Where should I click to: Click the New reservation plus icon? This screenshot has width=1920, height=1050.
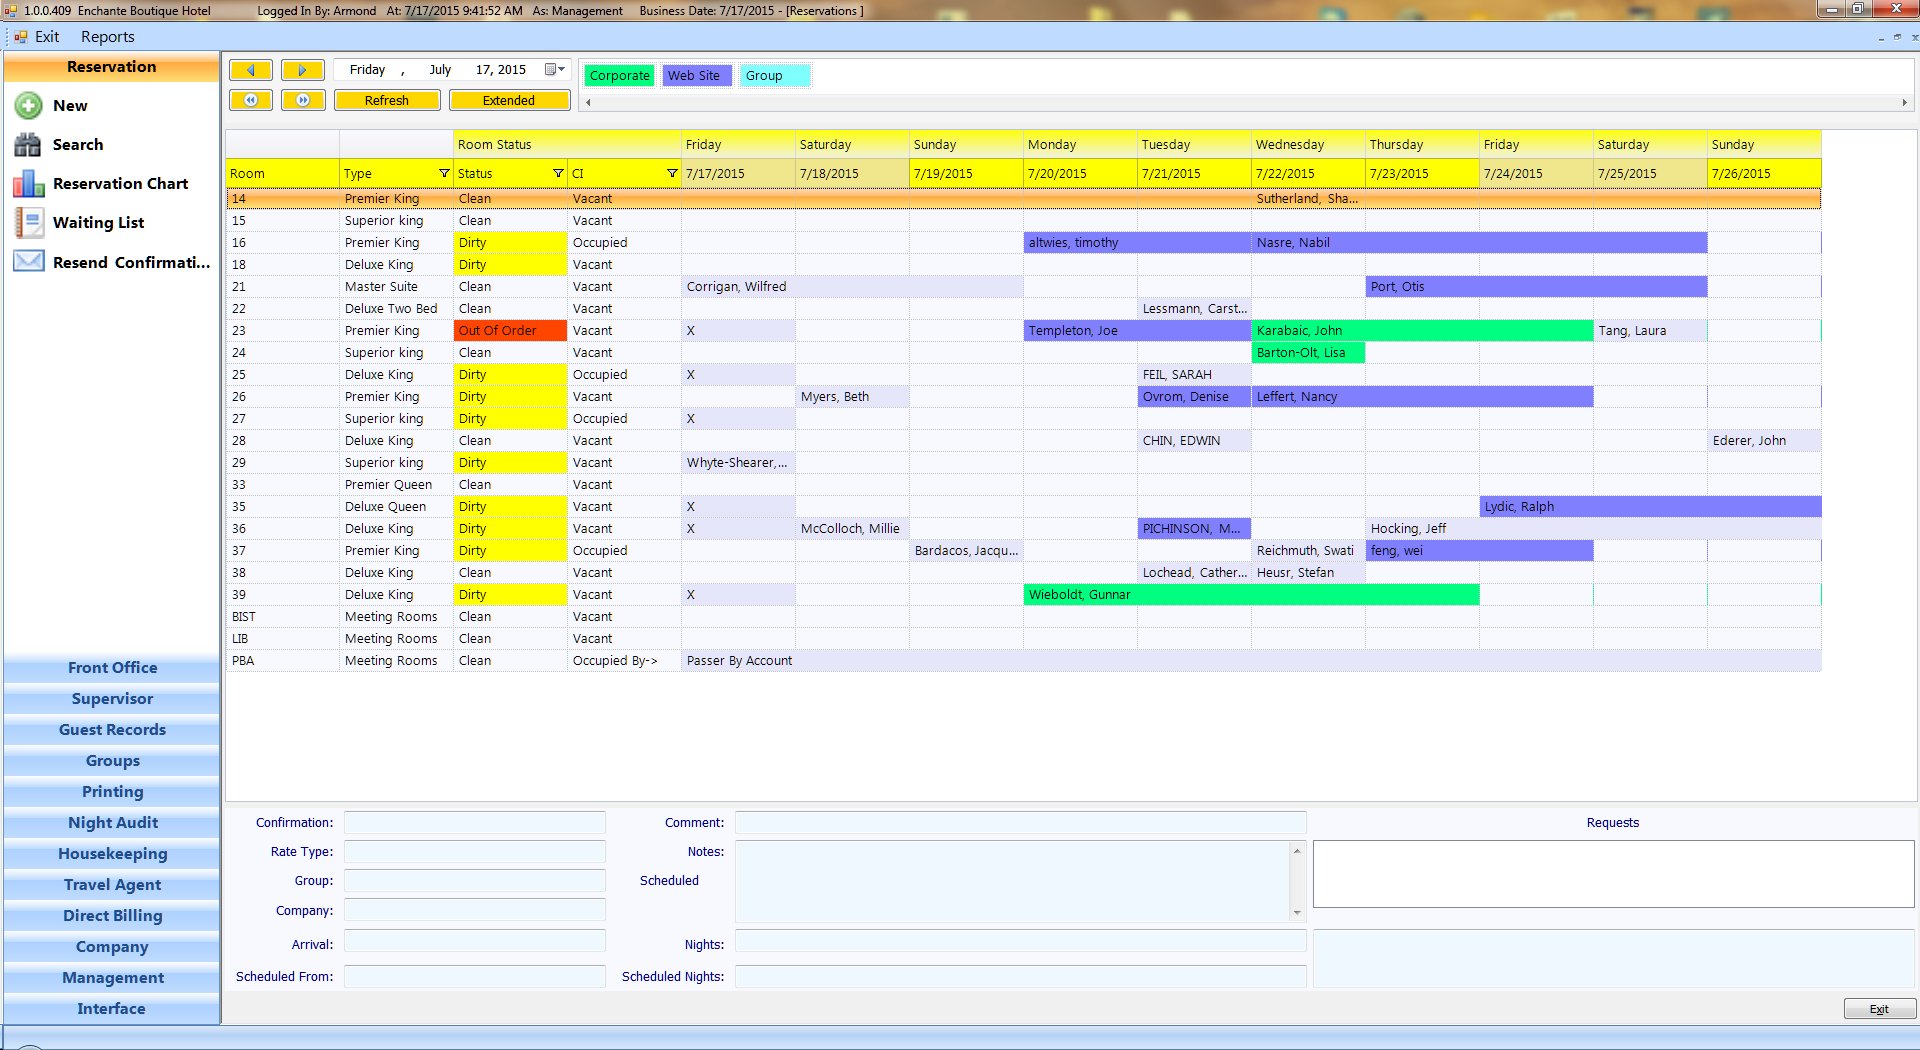click(x=28, y=105)
